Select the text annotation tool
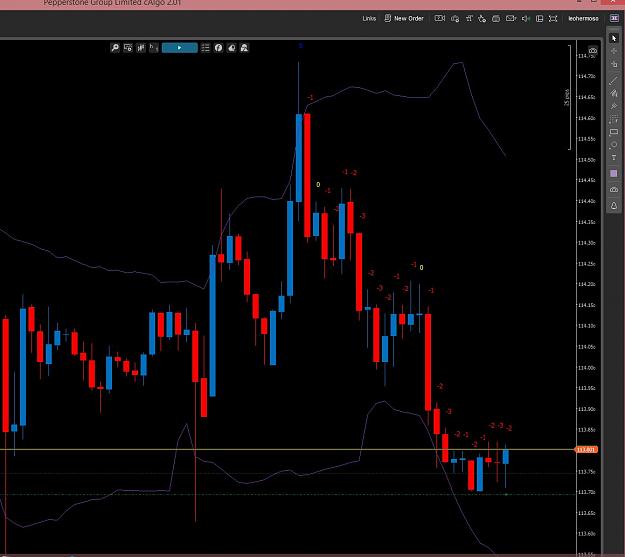Screen dimensions: 625x557 pyautogui.click(x=614, y=158)
